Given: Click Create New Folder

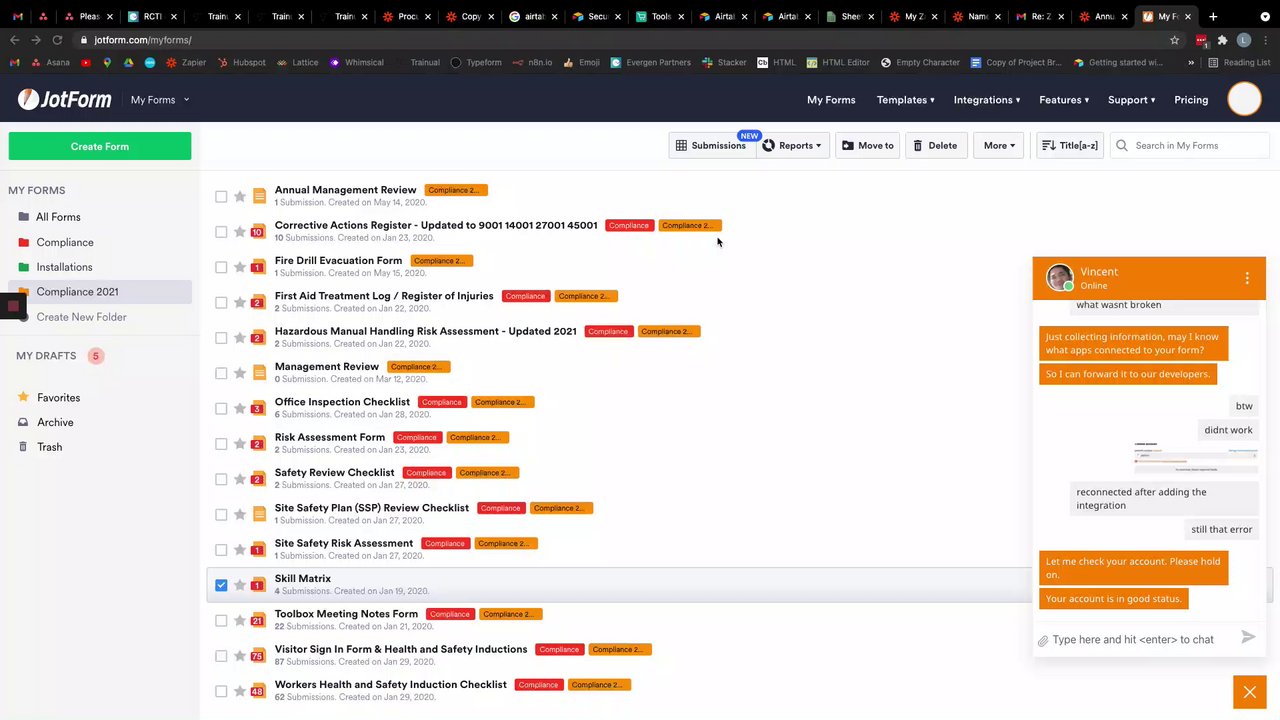Looking at the screenshot, I should pos(81,317).
